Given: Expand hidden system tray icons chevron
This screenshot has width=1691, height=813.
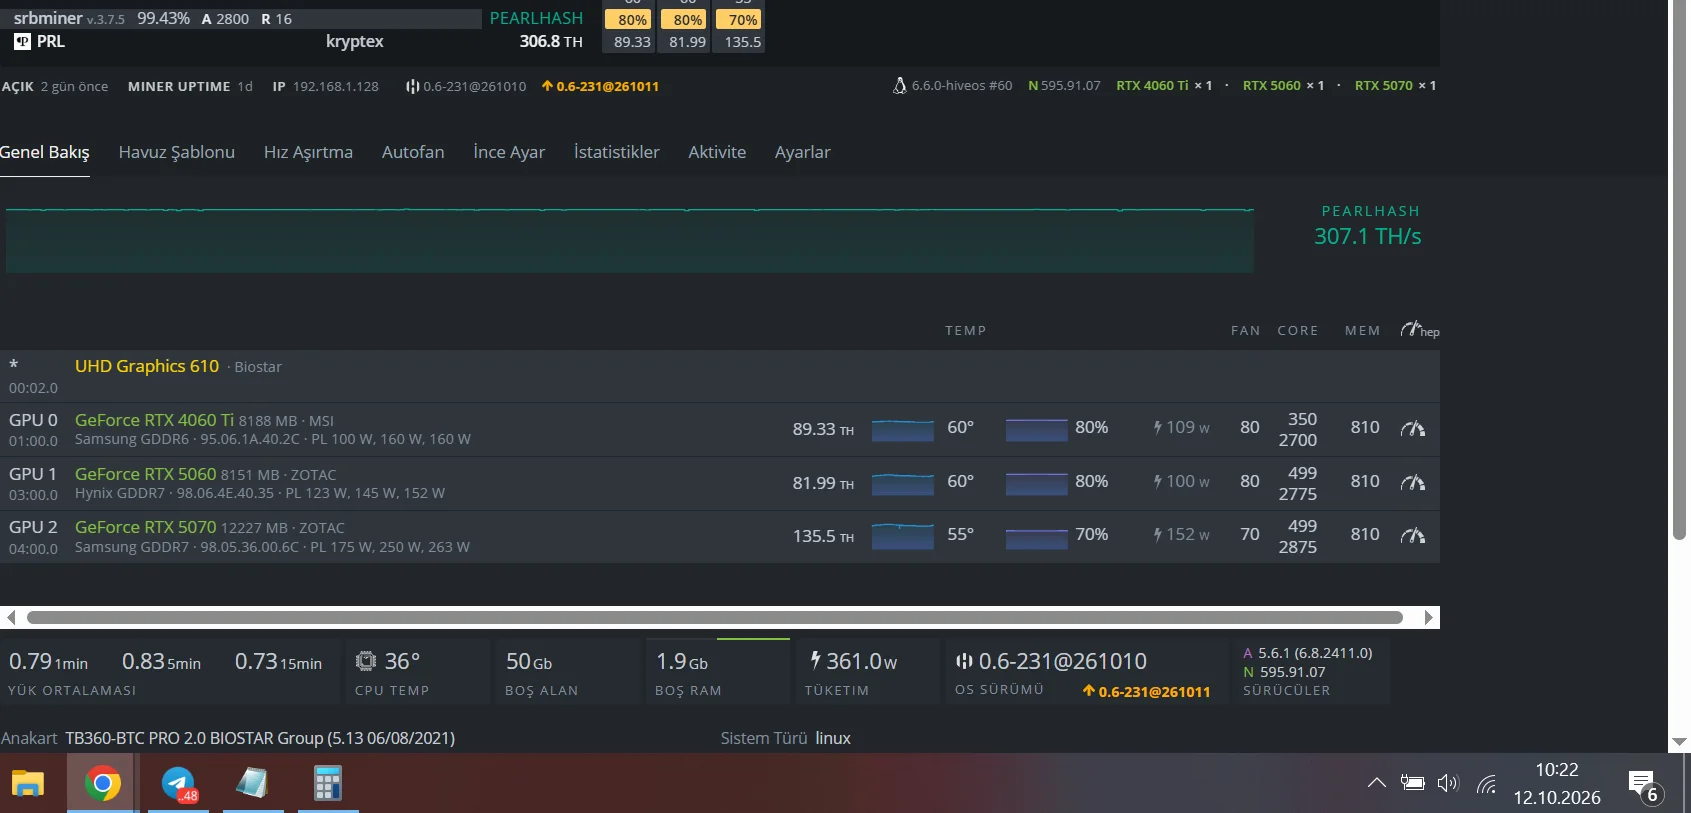Looking at the screenshot, I should tap(1376, 783).
